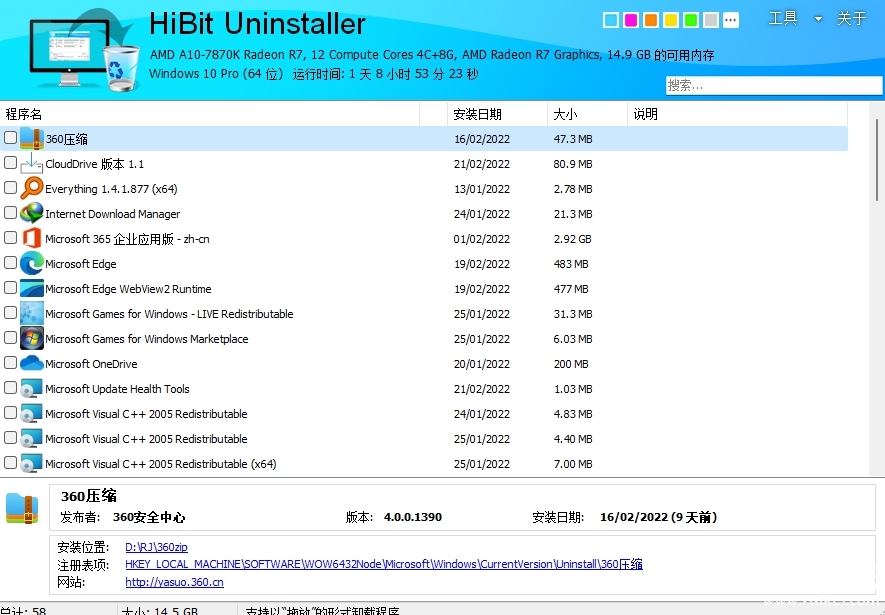Sort by the 大小 column header
The height and width of the screenshot is (615, 885).
(588, 114)
